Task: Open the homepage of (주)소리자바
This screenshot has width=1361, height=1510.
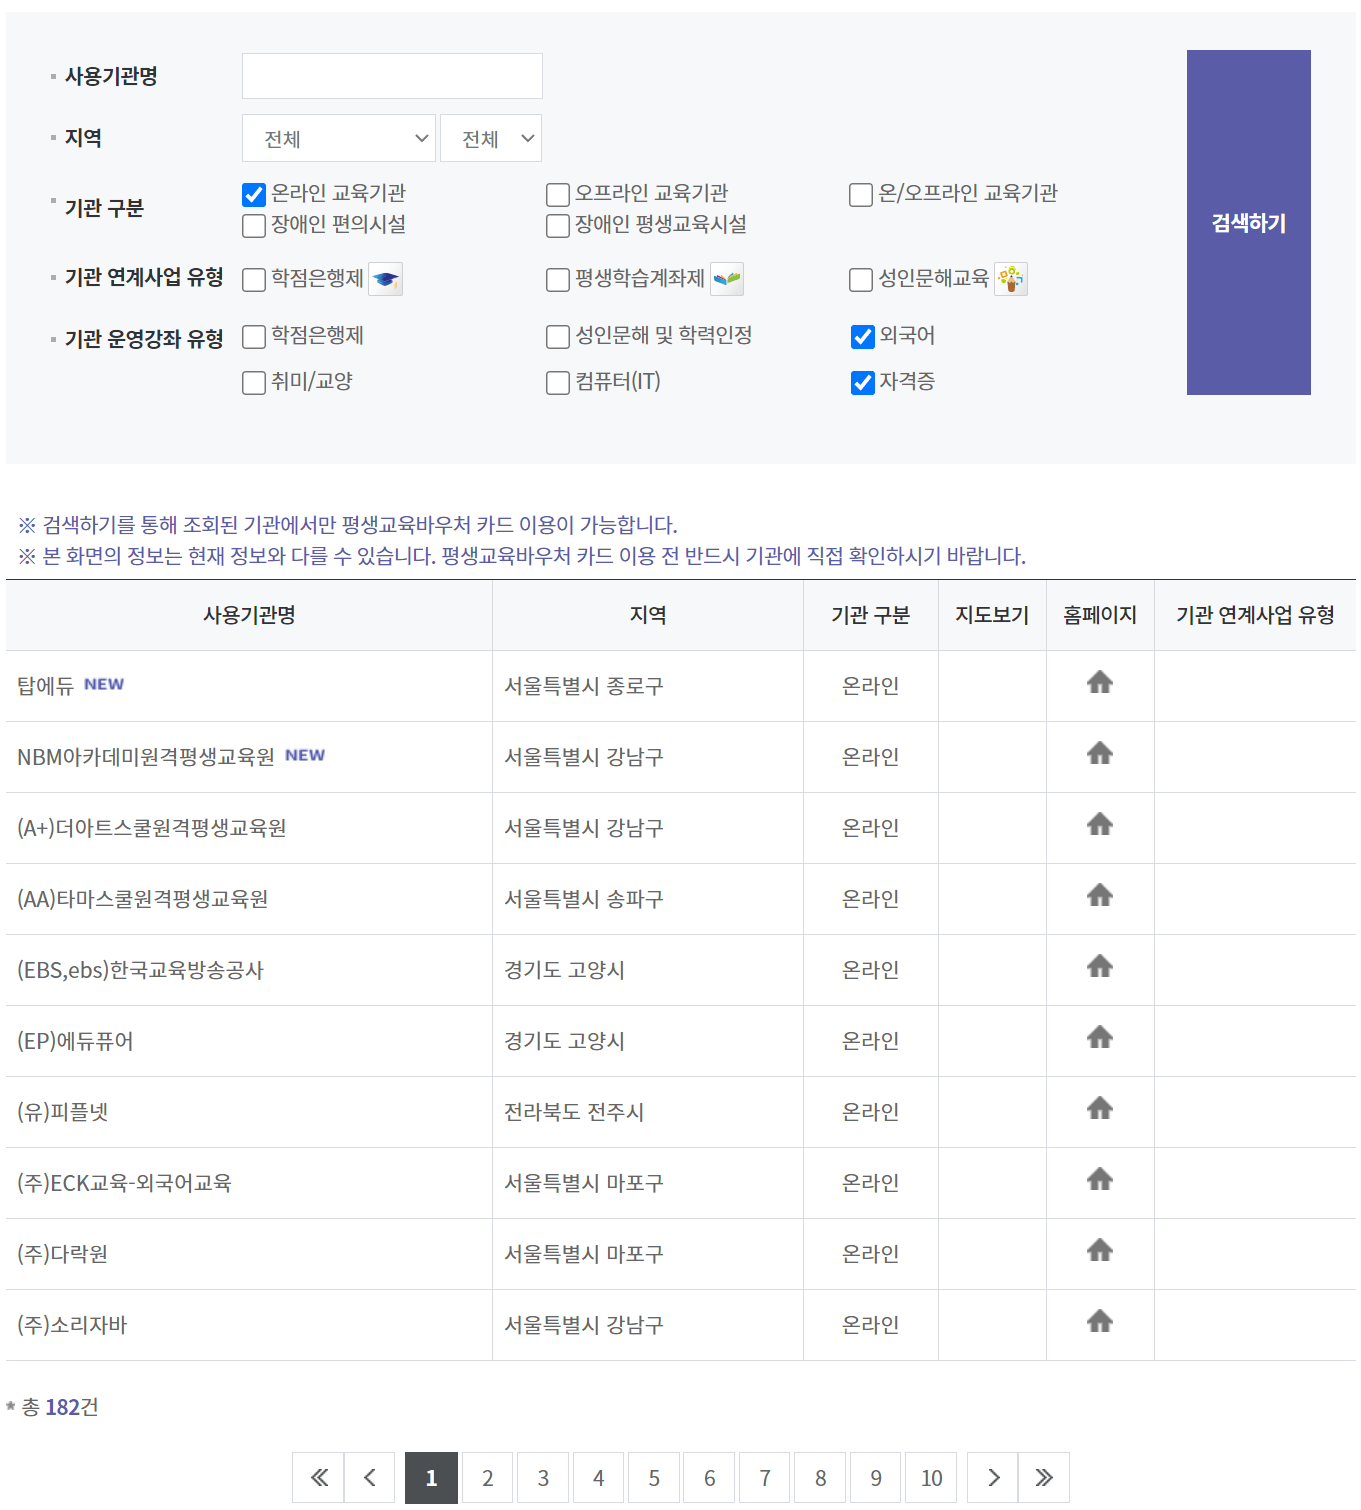Action: [x=1100, y=1321]
